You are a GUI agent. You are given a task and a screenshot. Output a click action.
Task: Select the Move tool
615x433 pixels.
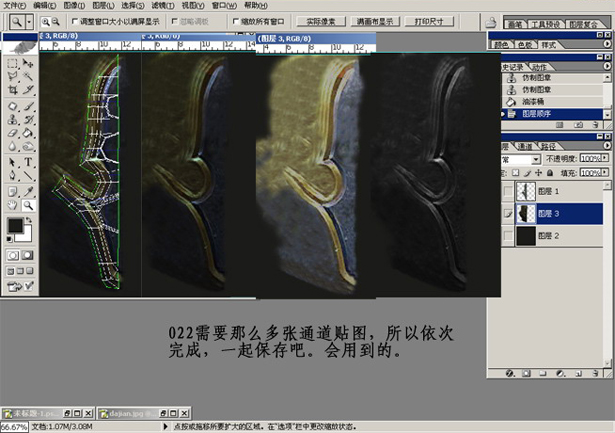pyautogui.click(x=27, y=62)
